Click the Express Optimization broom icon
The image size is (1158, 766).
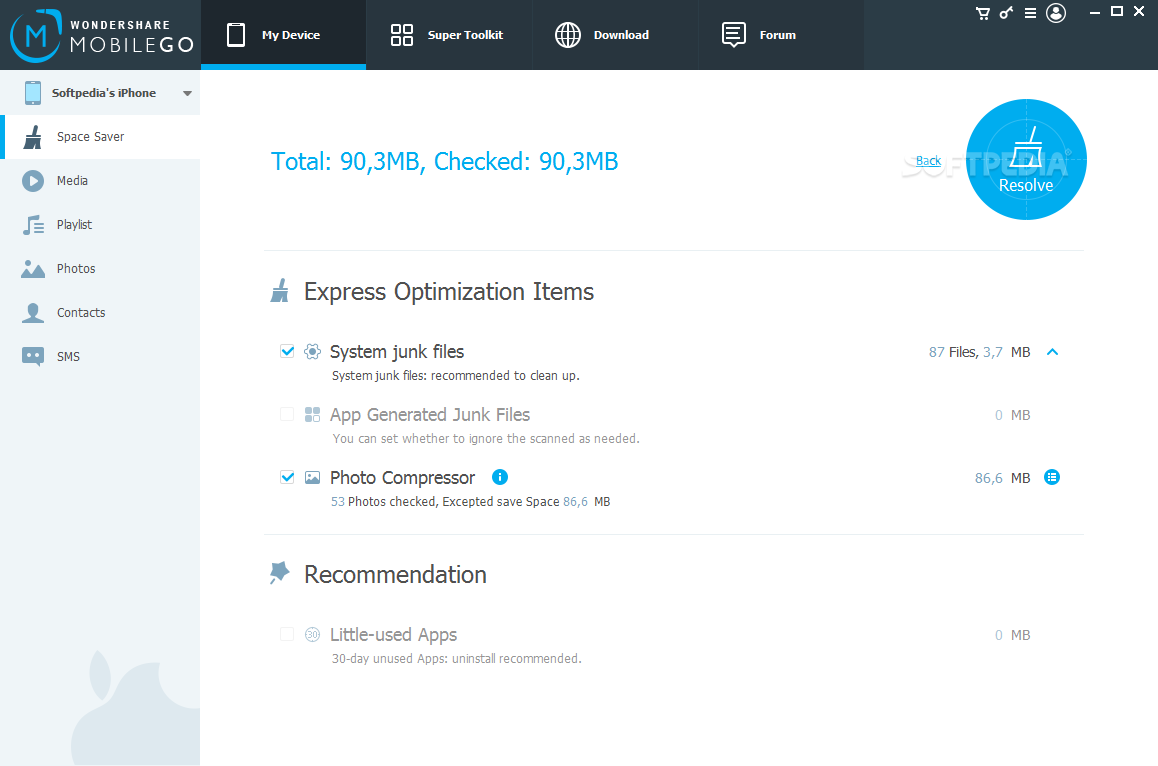[x=280, y=290]
